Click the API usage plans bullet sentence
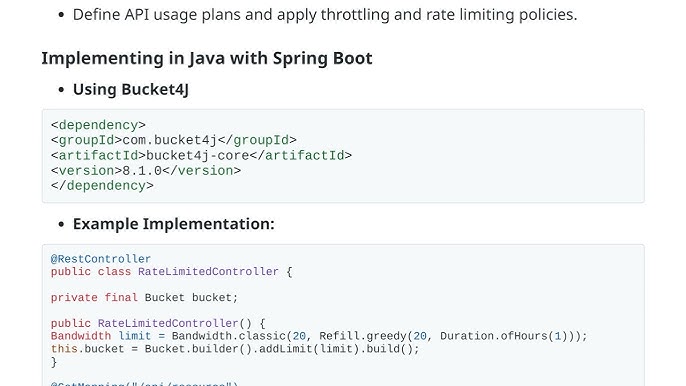Screen dimensions: 686x386 (x=325, y=14)
